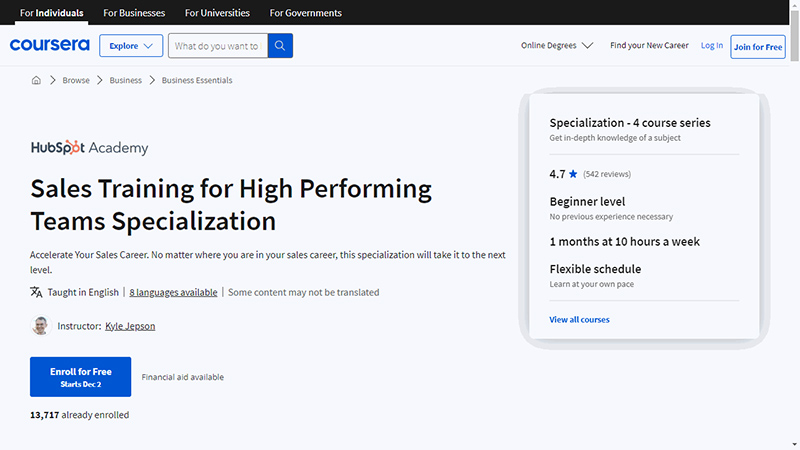
Task: Click the HubSpot Academy logo
Action: (89, 148)
